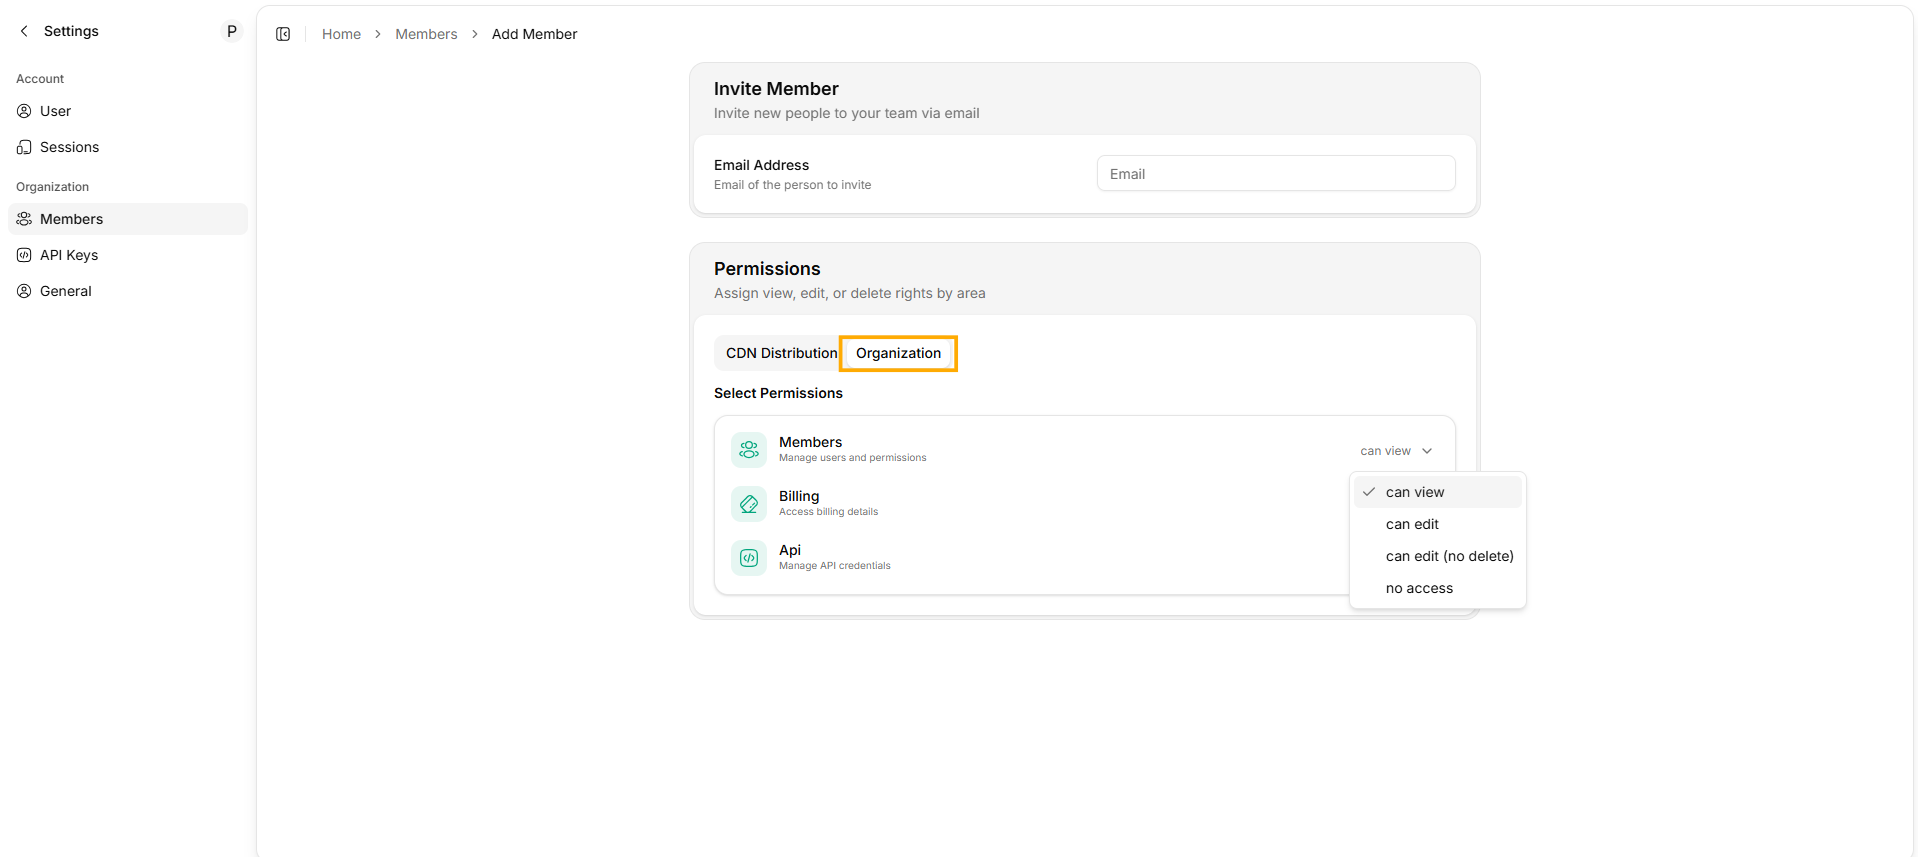Click the Billing row label

[x=799, y=496]
